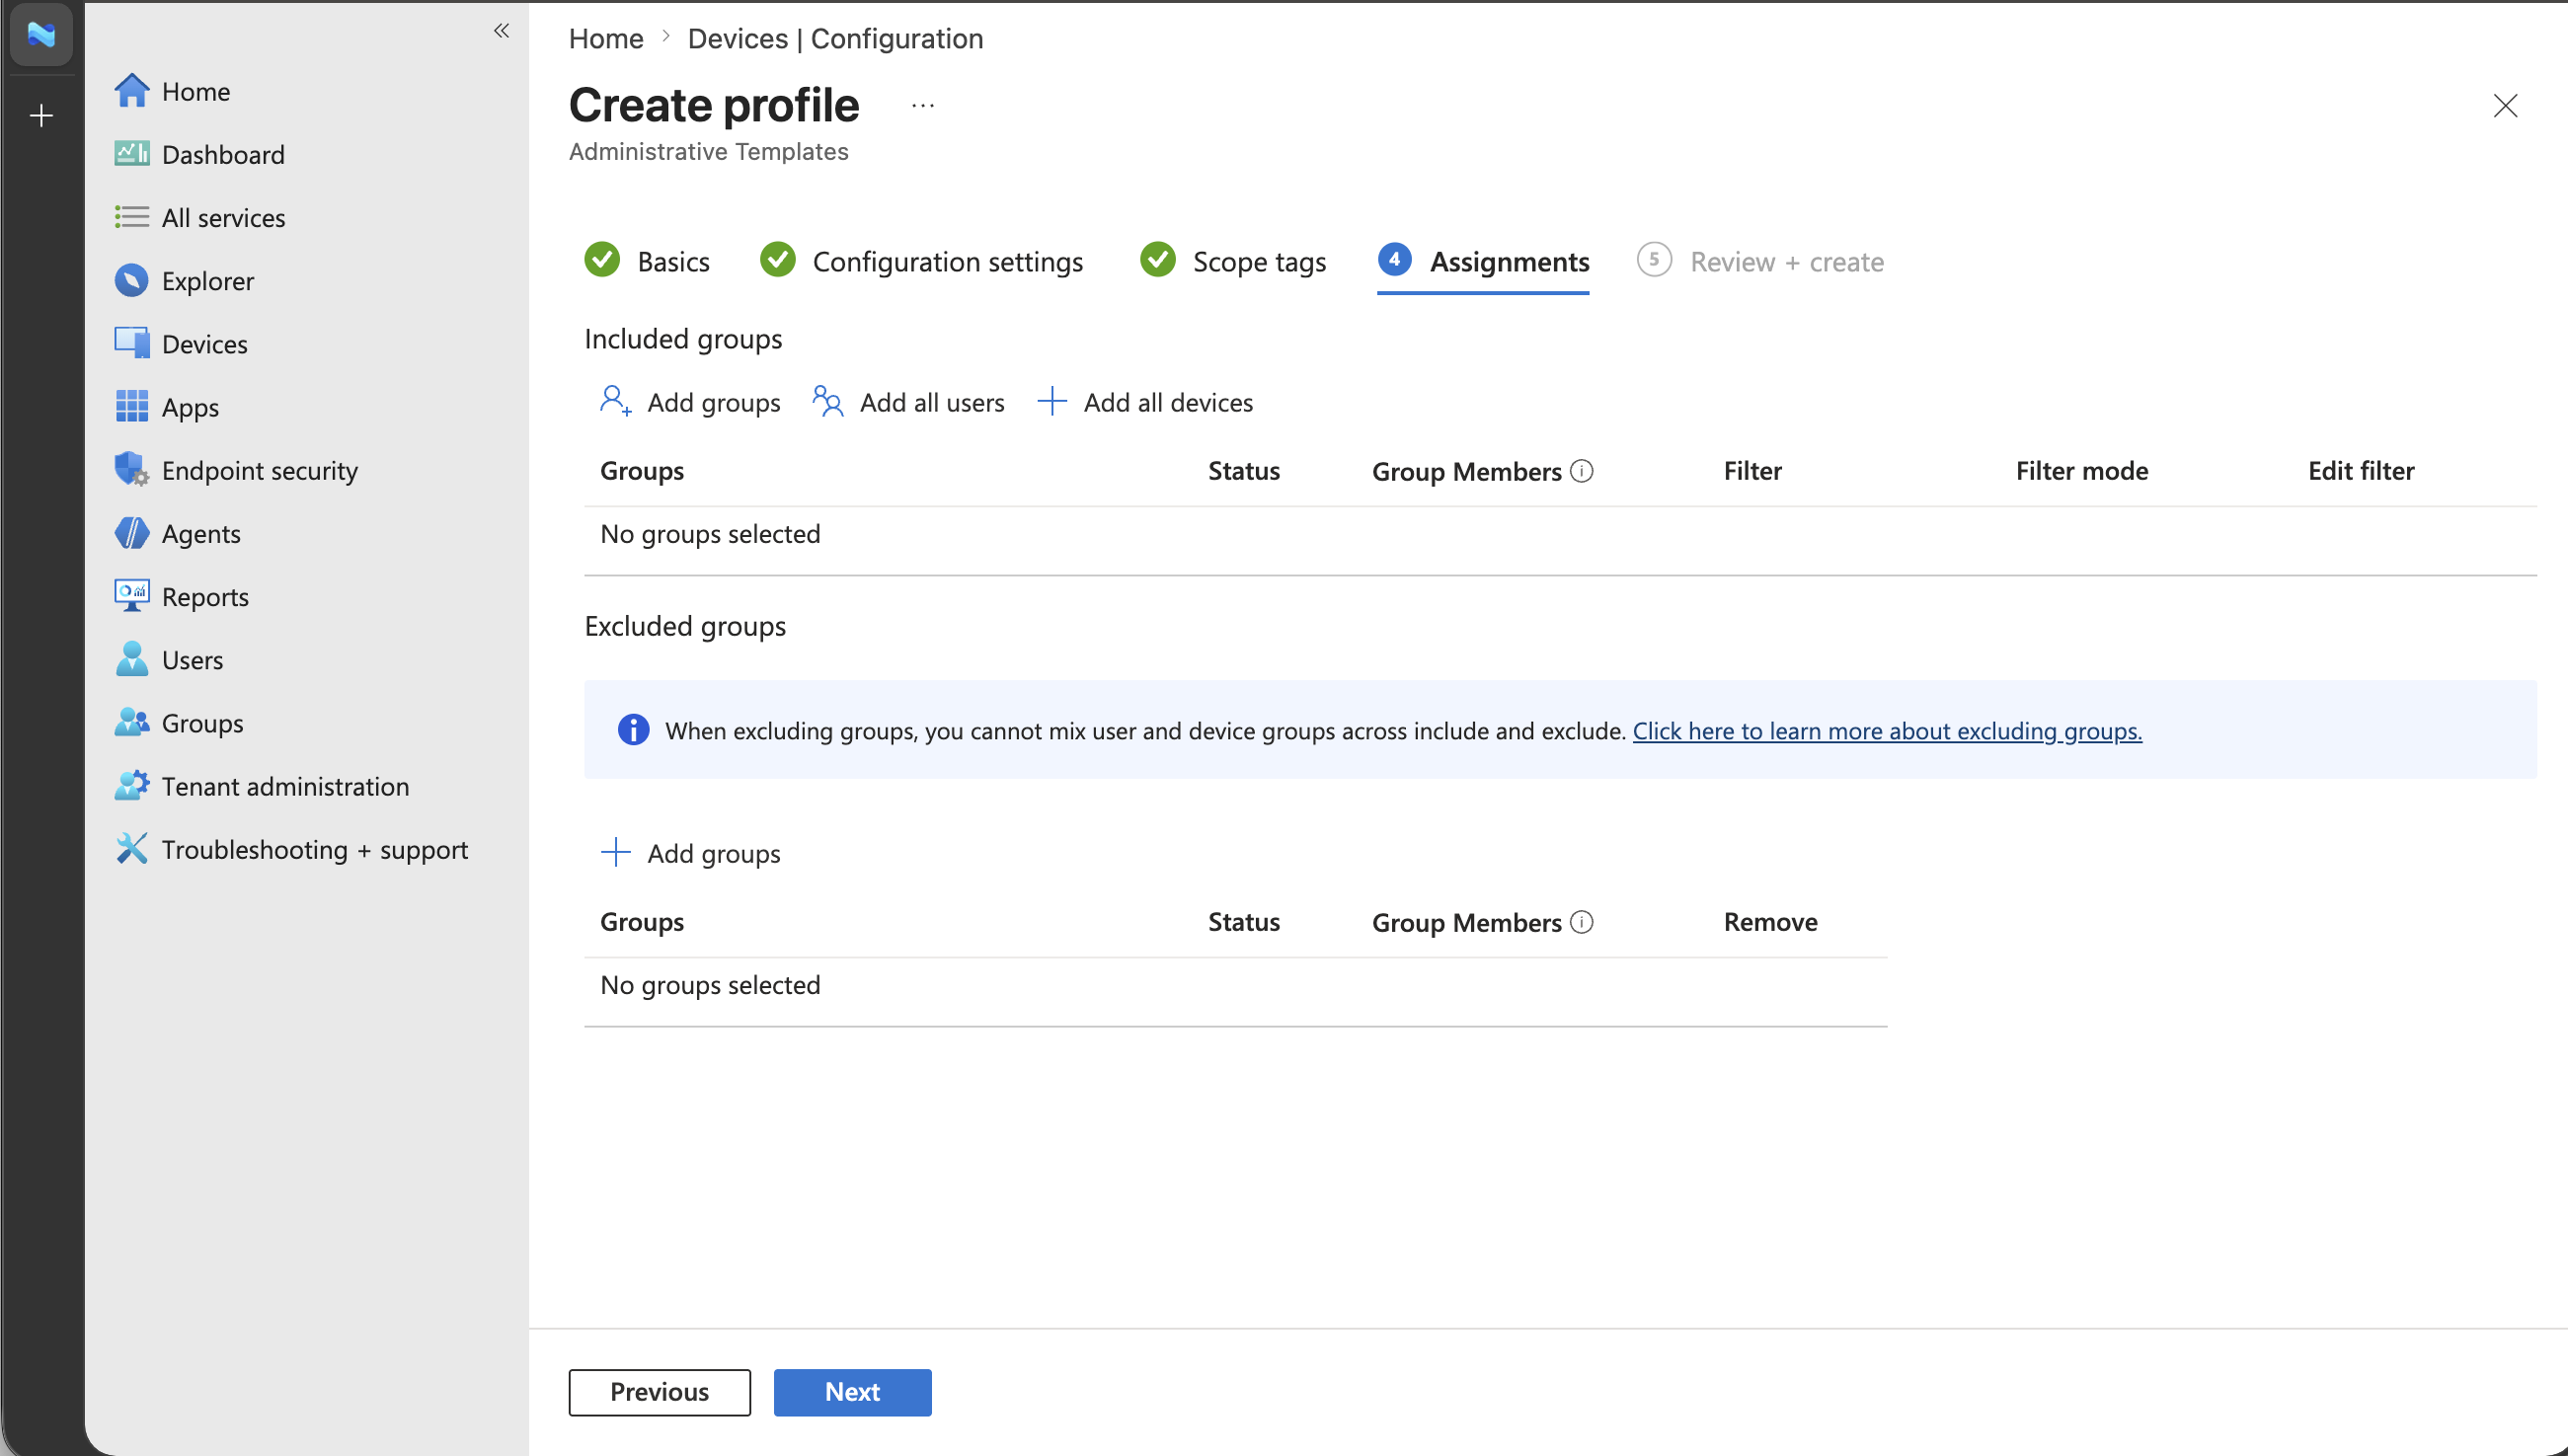Open the Tenant administration gear icon

pos(131,786)
